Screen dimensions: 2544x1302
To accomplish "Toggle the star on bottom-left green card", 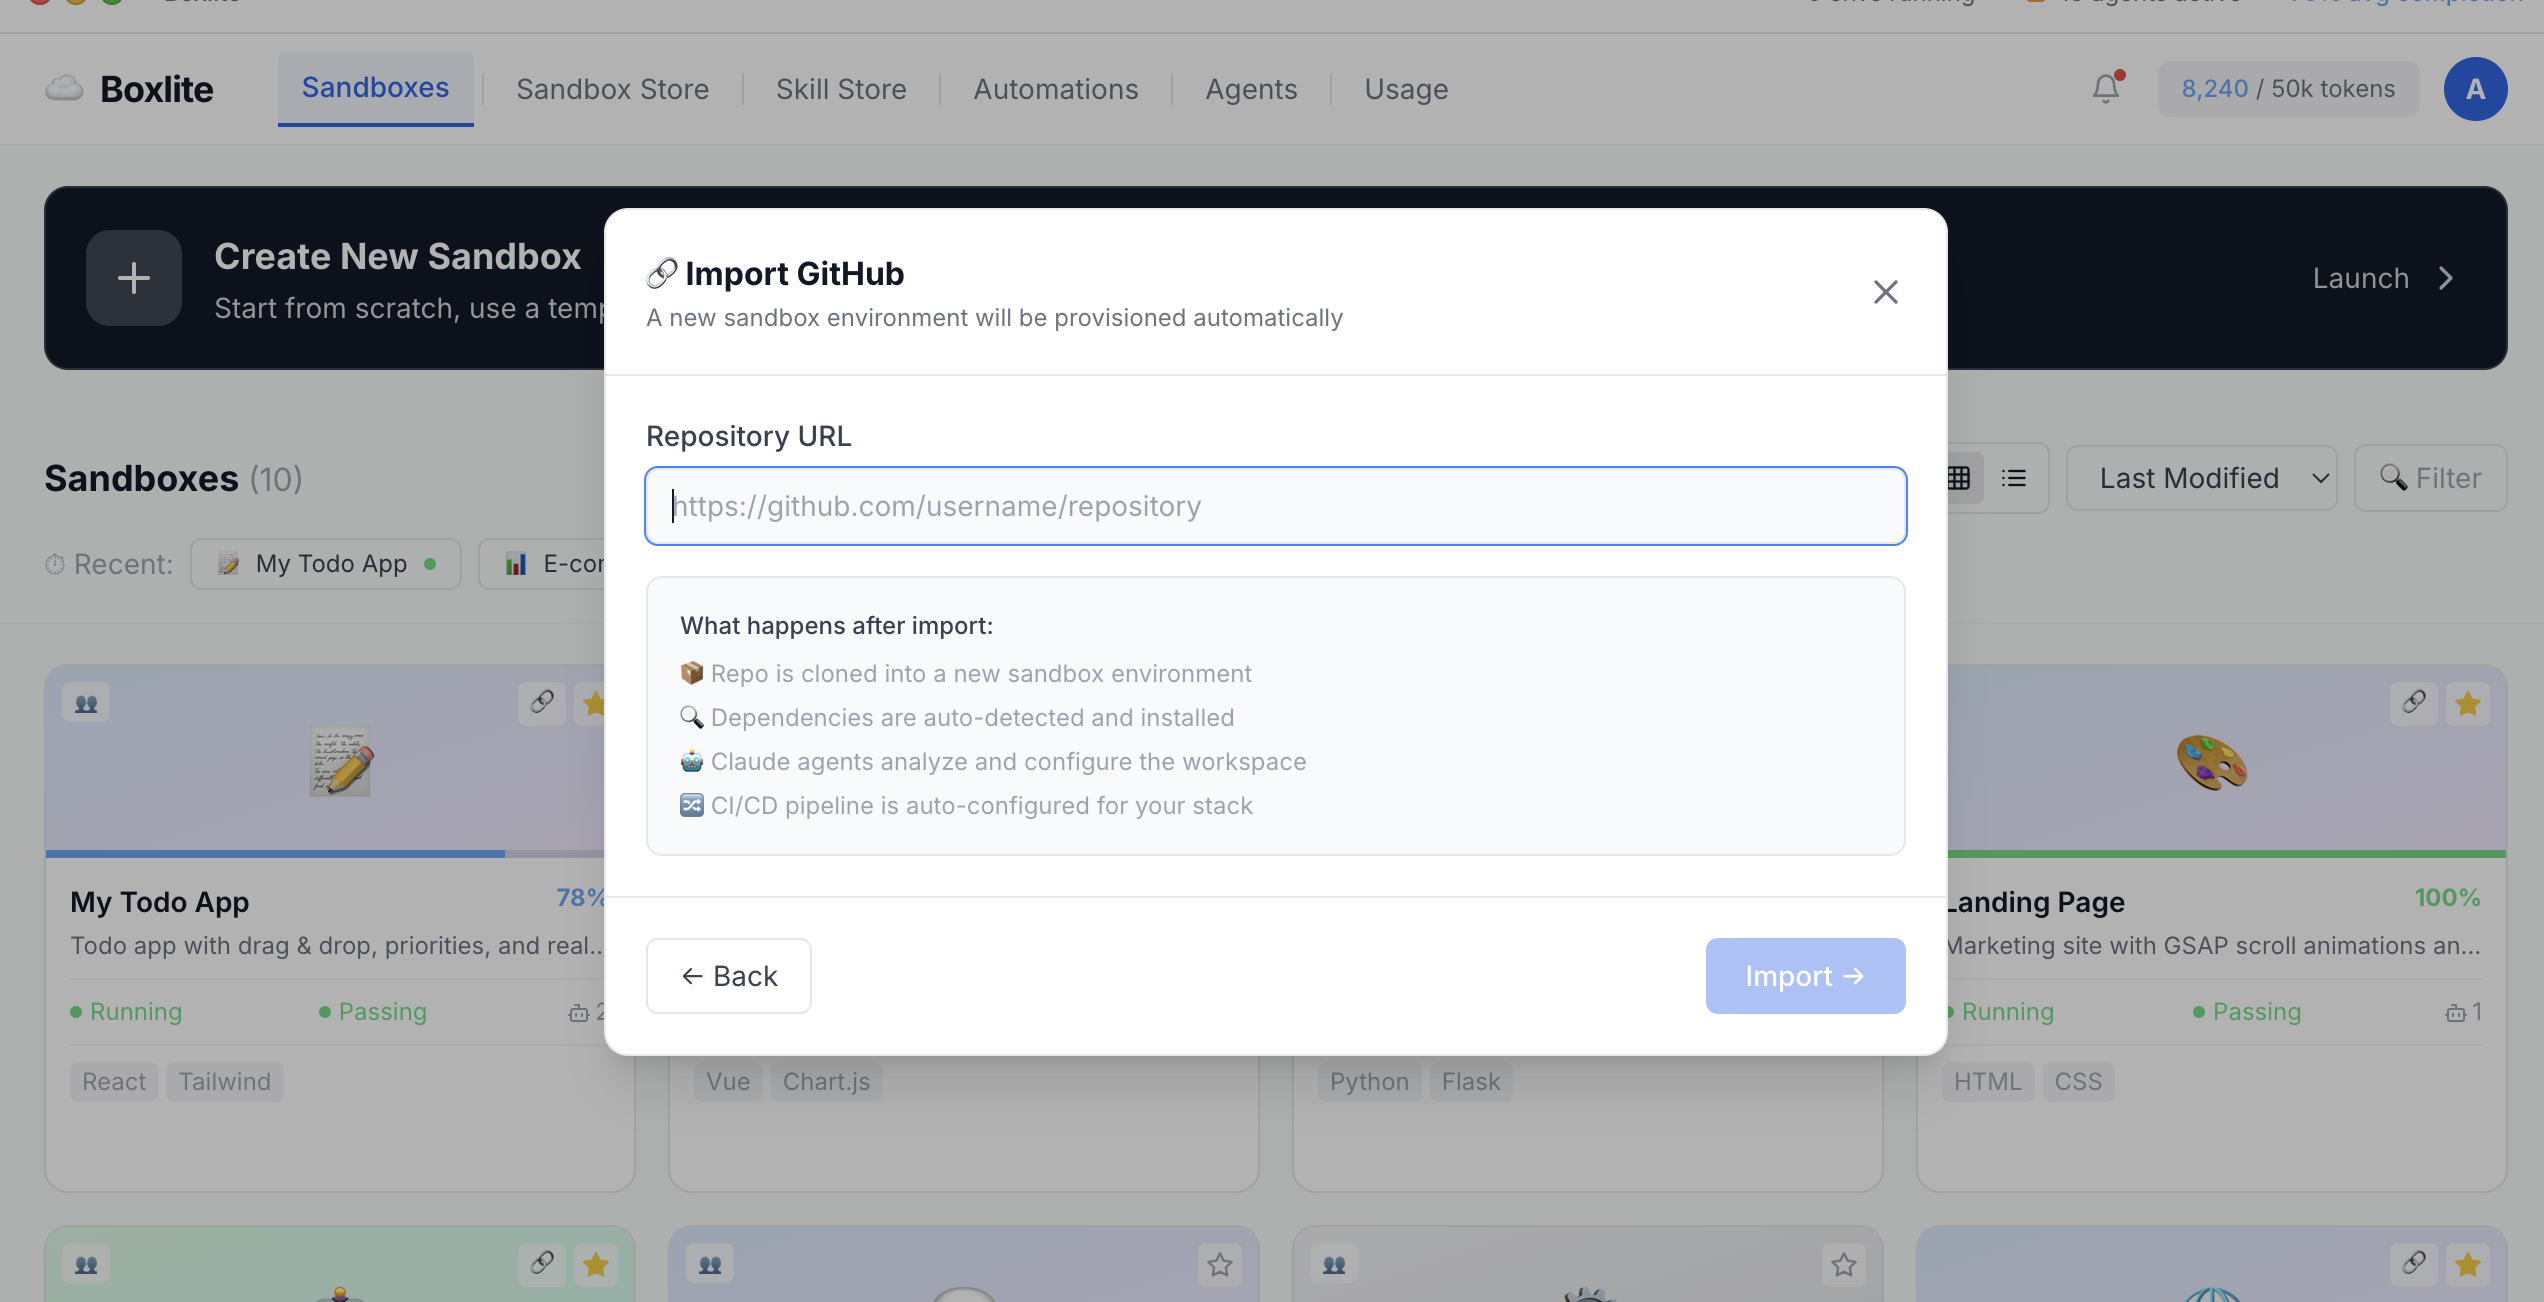I will 596,1265.
